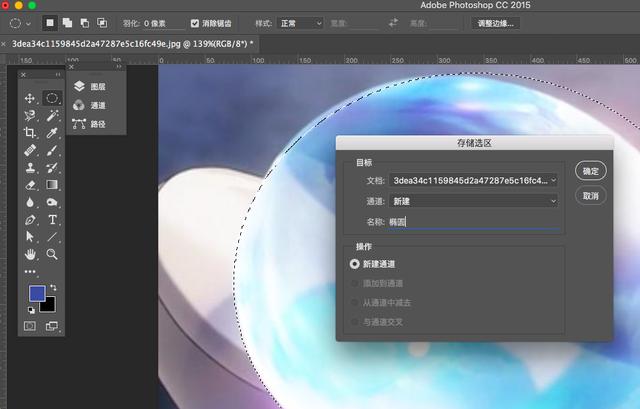The image size is (640, 409).
Task: Change the screen mode
Action: [x=52, y=326]
